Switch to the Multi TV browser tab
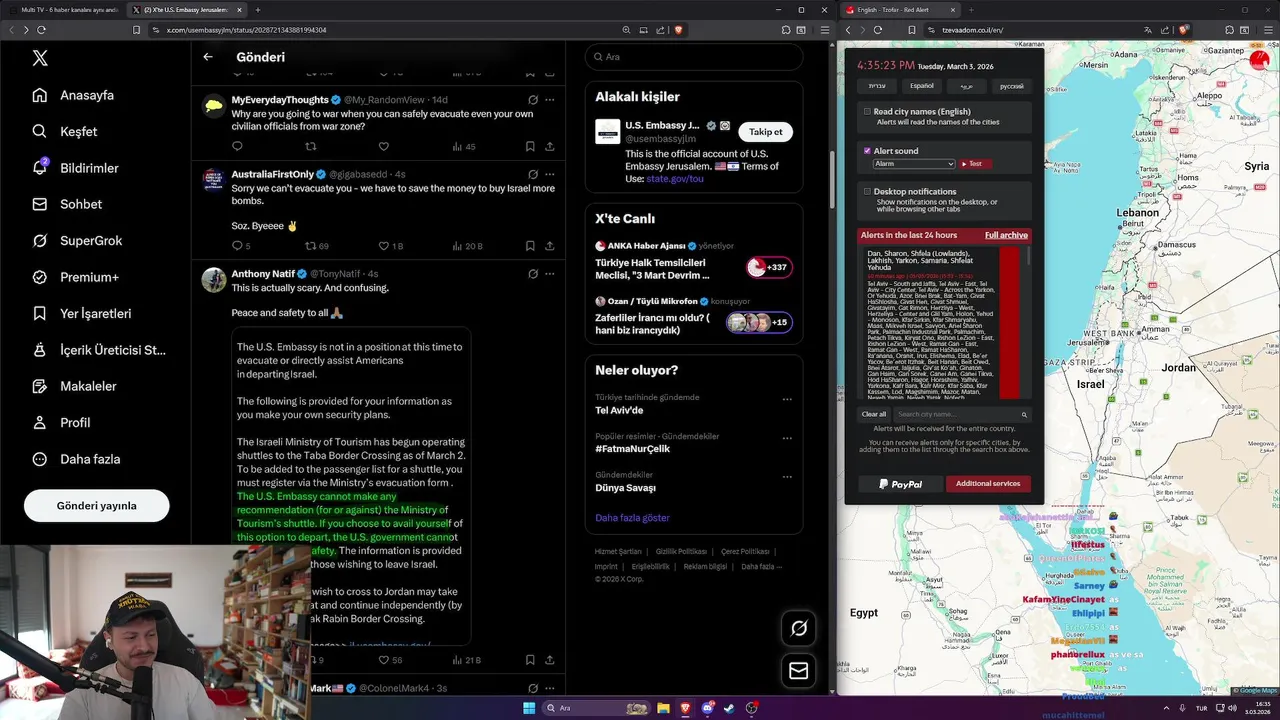 [64, 10]
